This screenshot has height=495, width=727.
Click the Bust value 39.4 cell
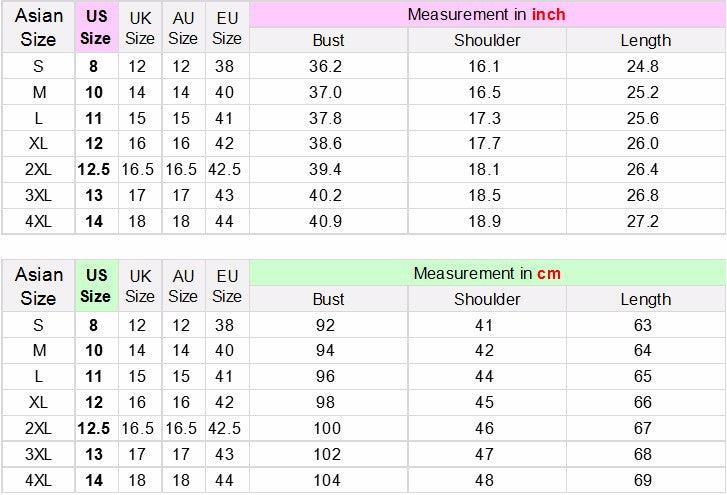(x=328, y=169)
